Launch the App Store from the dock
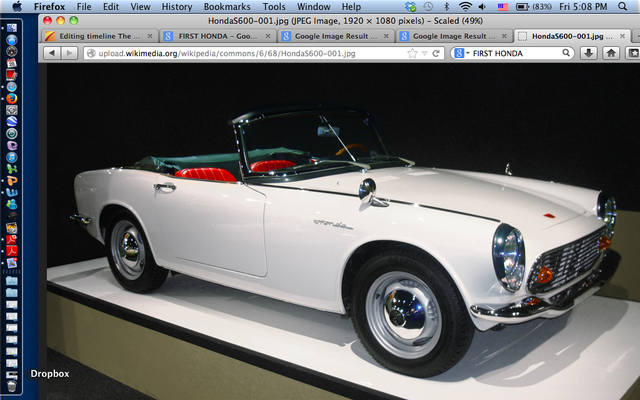This screenshot has width=640, height=400. 11,40
